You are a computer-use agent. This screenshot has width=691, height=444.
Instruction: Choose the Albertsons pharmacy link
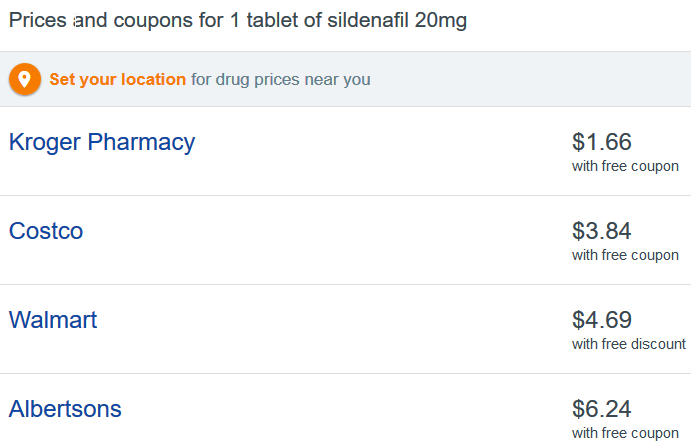(65, 409)
